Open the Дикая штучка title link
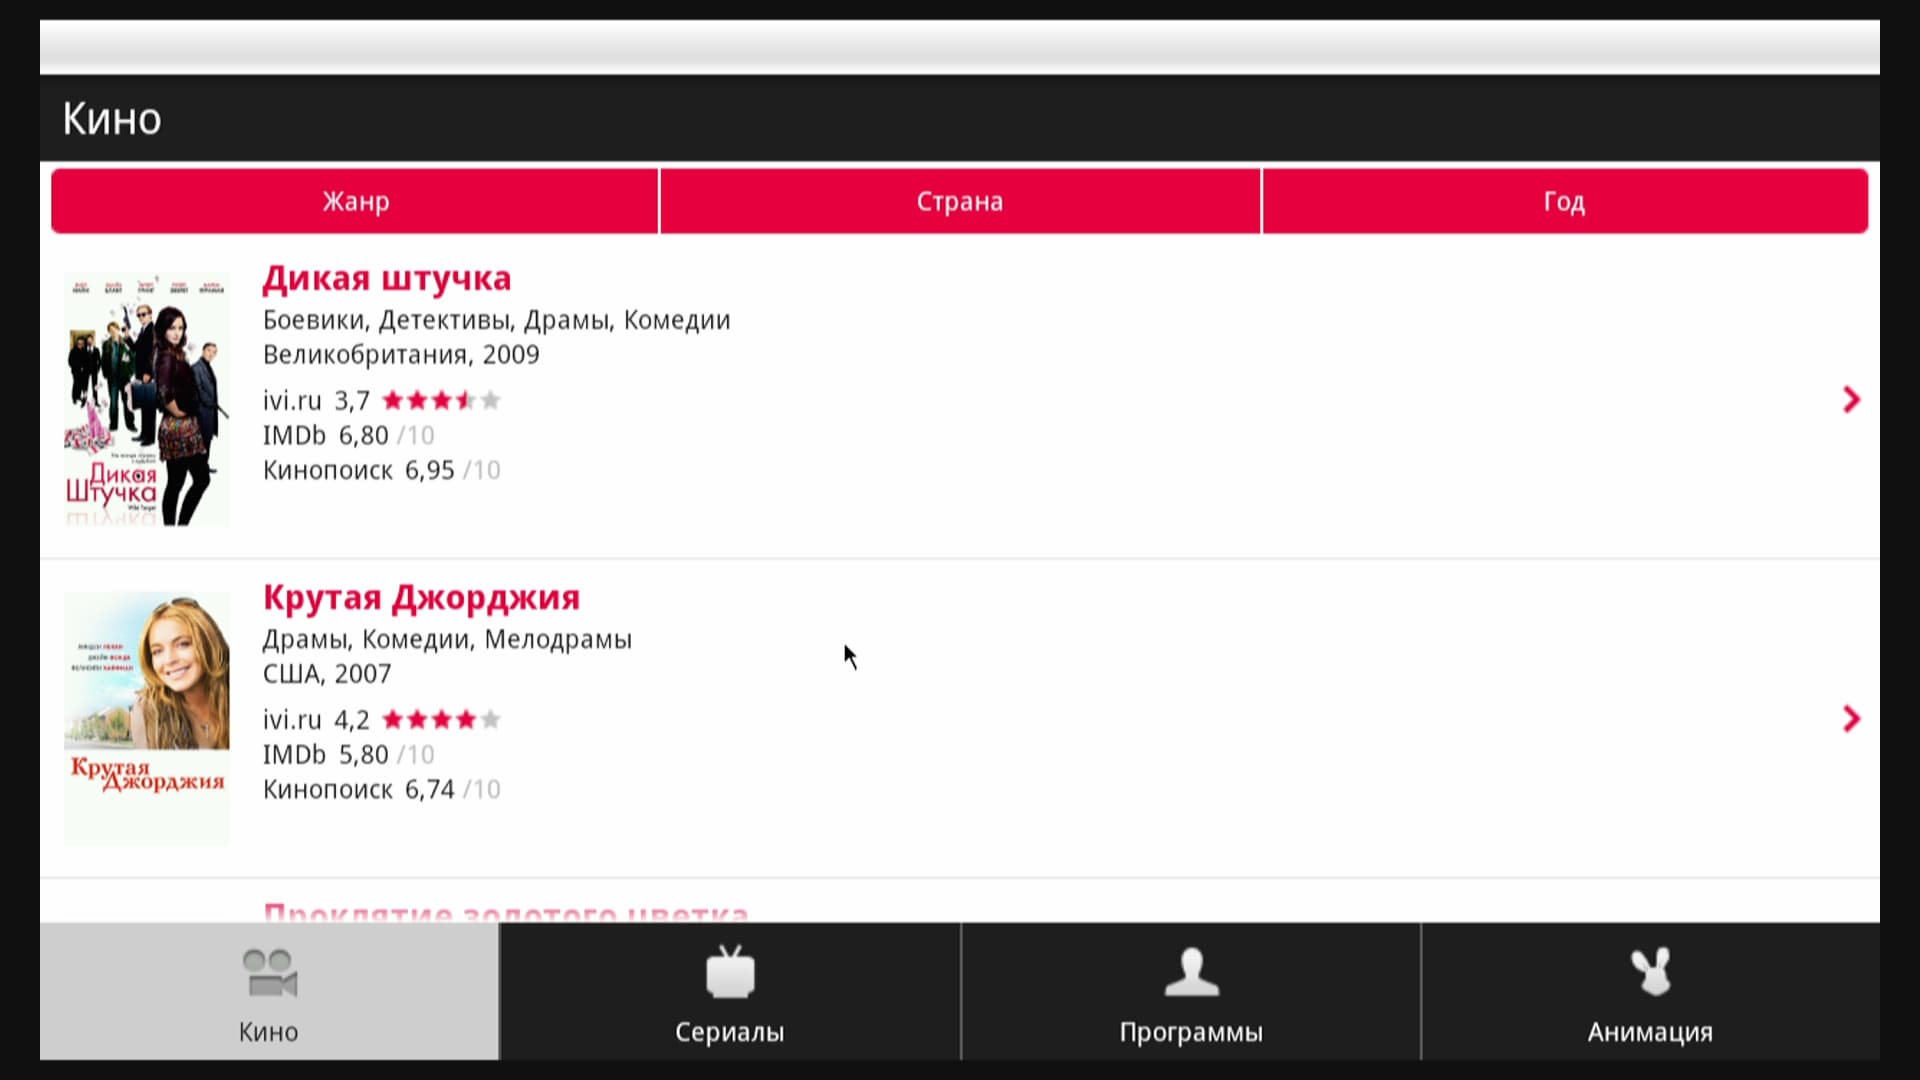The image size is (1920, 1080). point(387,279)
